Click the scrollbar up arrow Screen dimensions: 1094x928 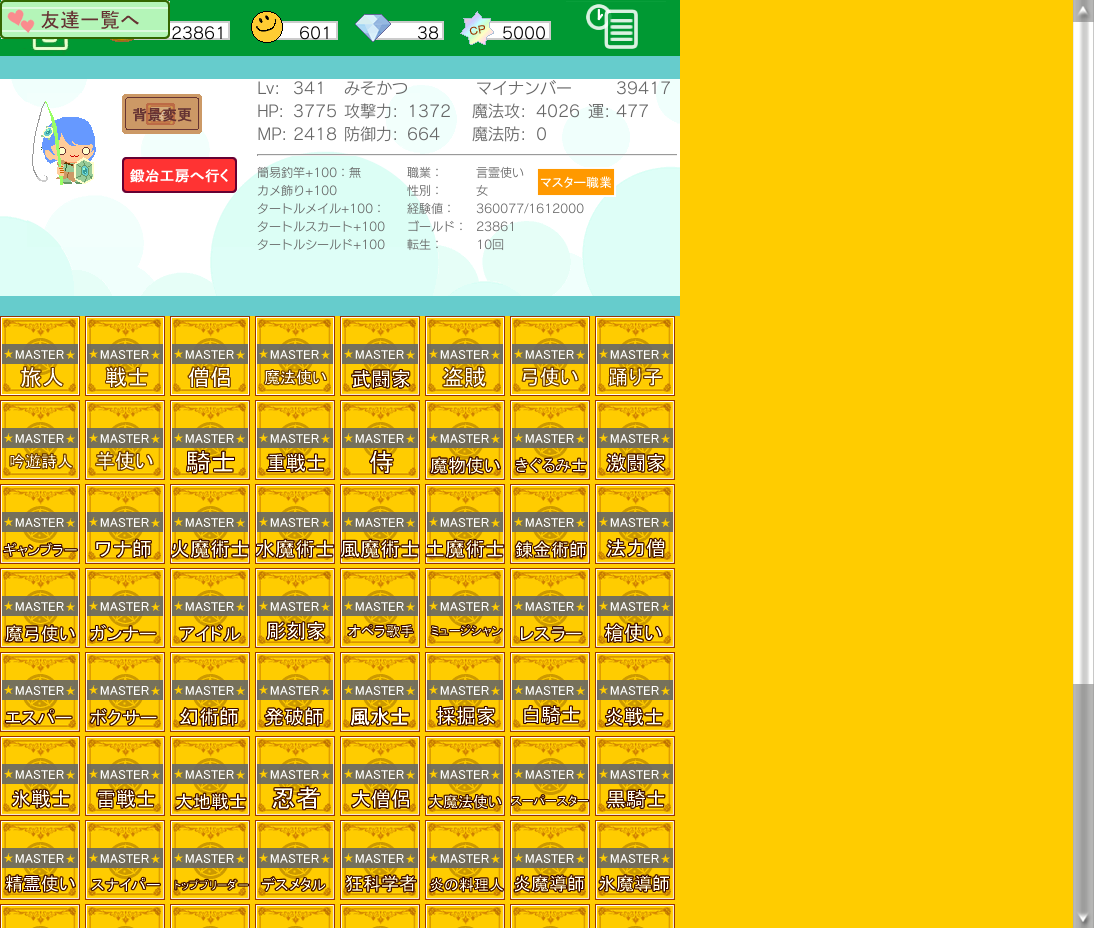[1083, 9]
